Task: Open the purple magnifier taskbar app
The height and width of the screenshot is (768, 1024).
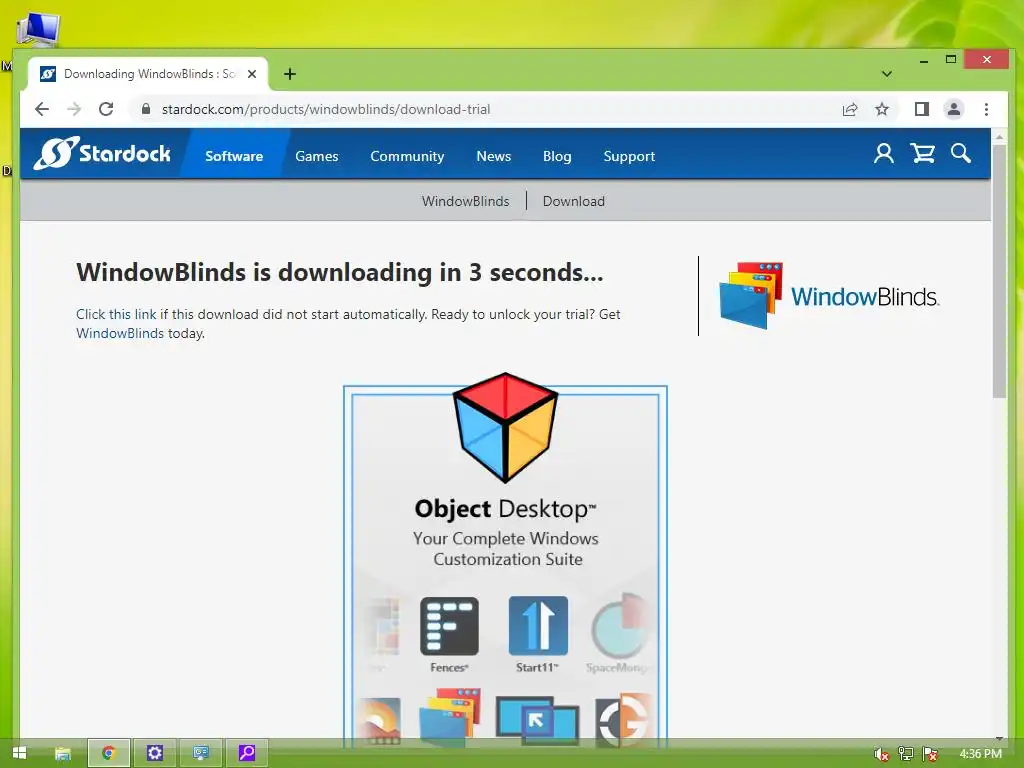Action: pos(247,753)
